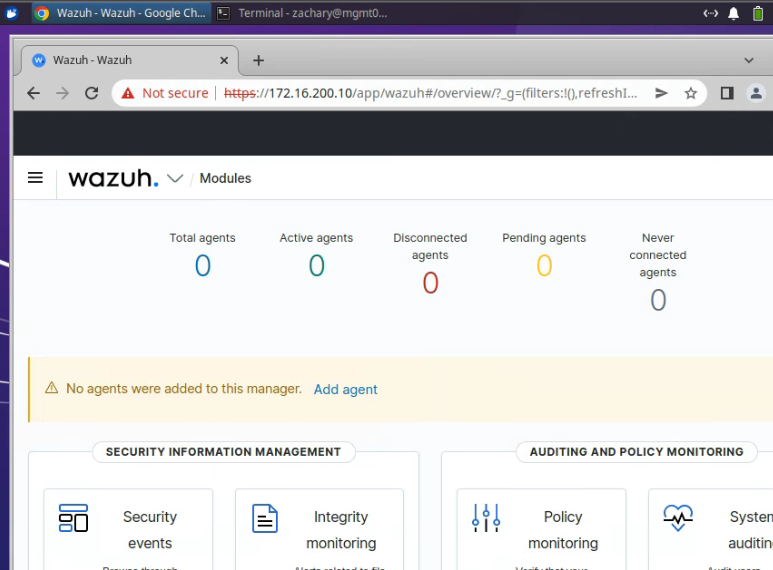Click the Add agent link
This screenshot has height=570, width=773.
coord(346,389)
